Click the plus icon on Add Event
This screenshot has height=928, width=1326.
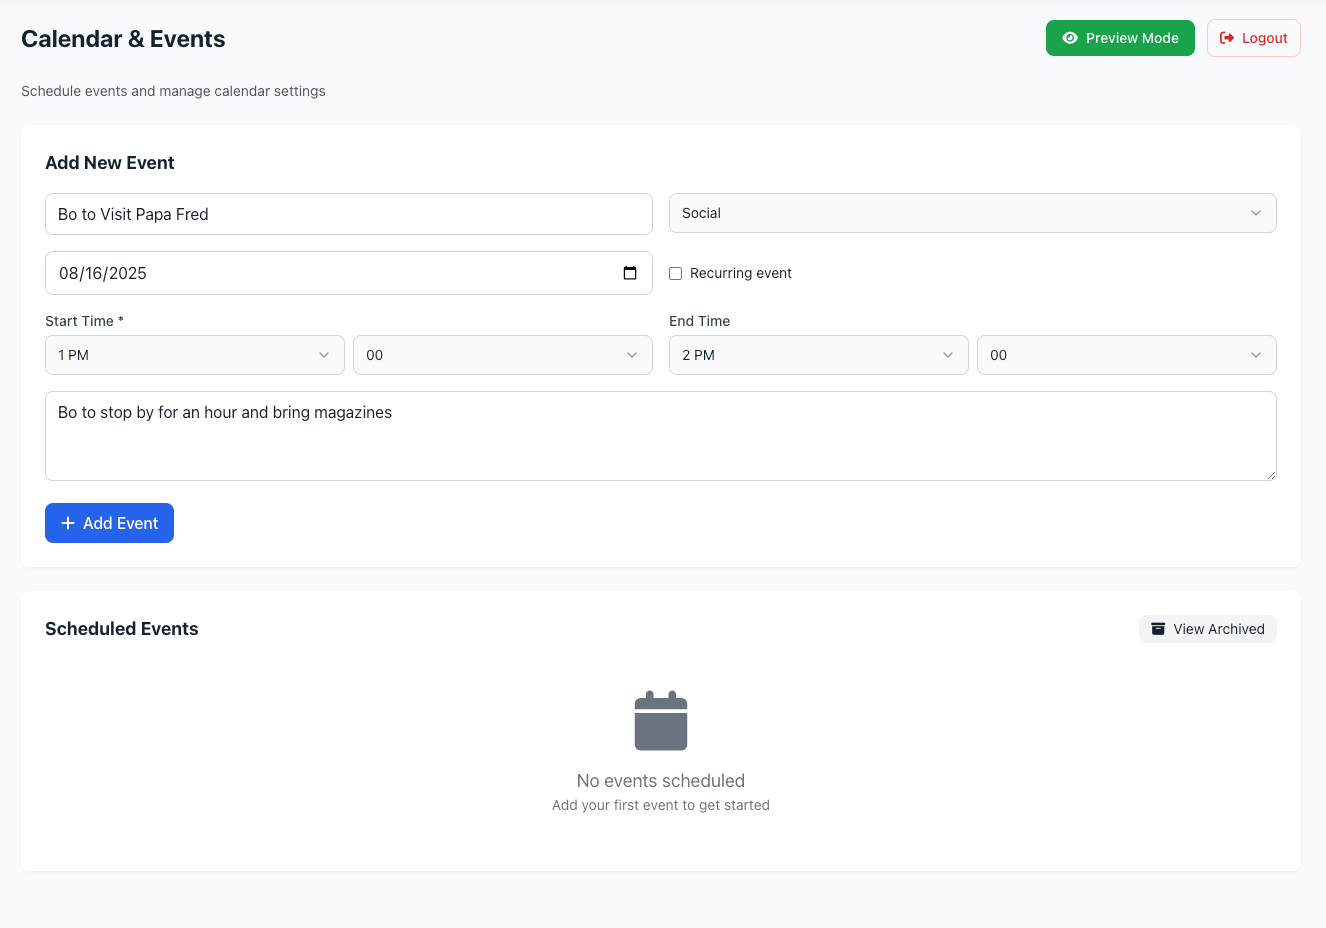pyautogui.click(x=68, y=523)
